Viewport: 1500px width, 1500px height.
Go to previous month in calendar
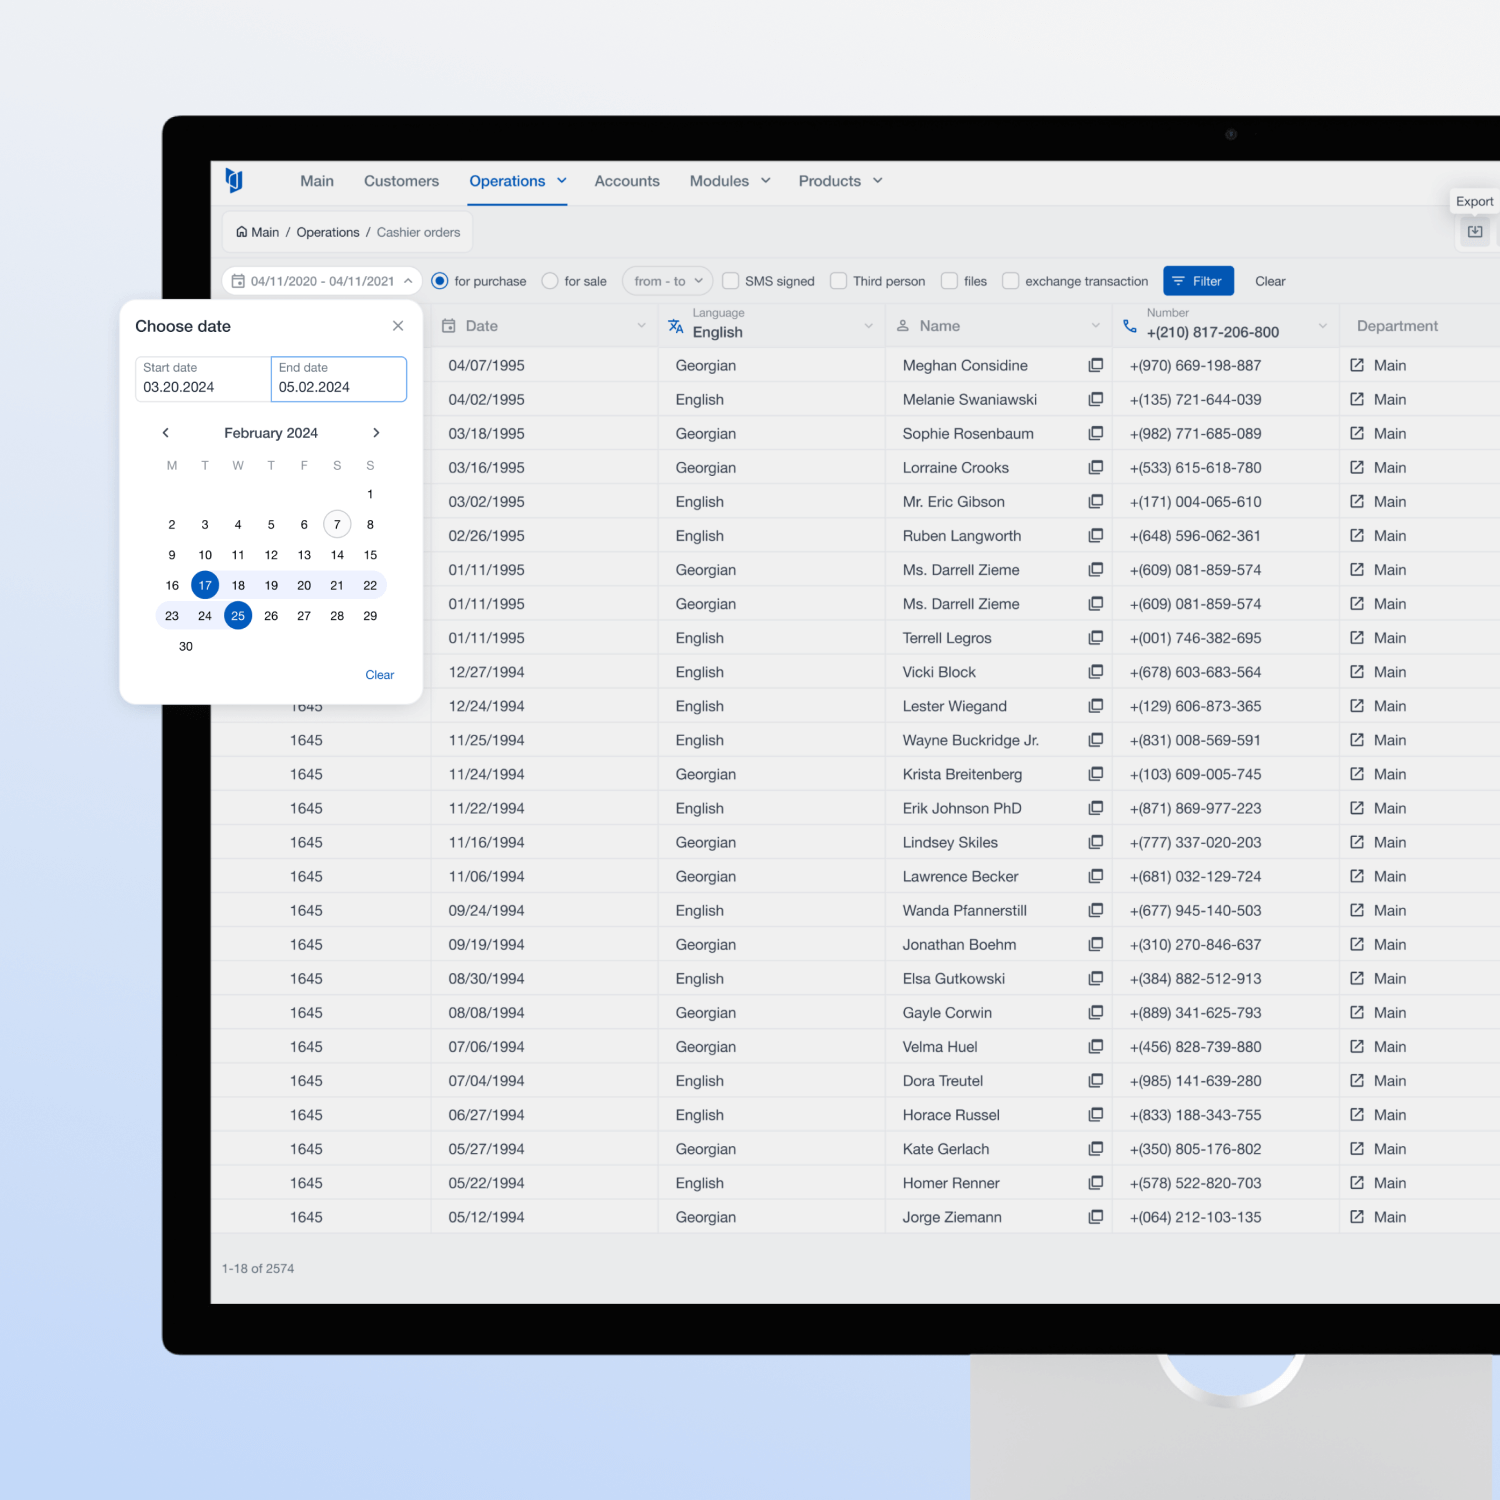[x=166, y=433]
